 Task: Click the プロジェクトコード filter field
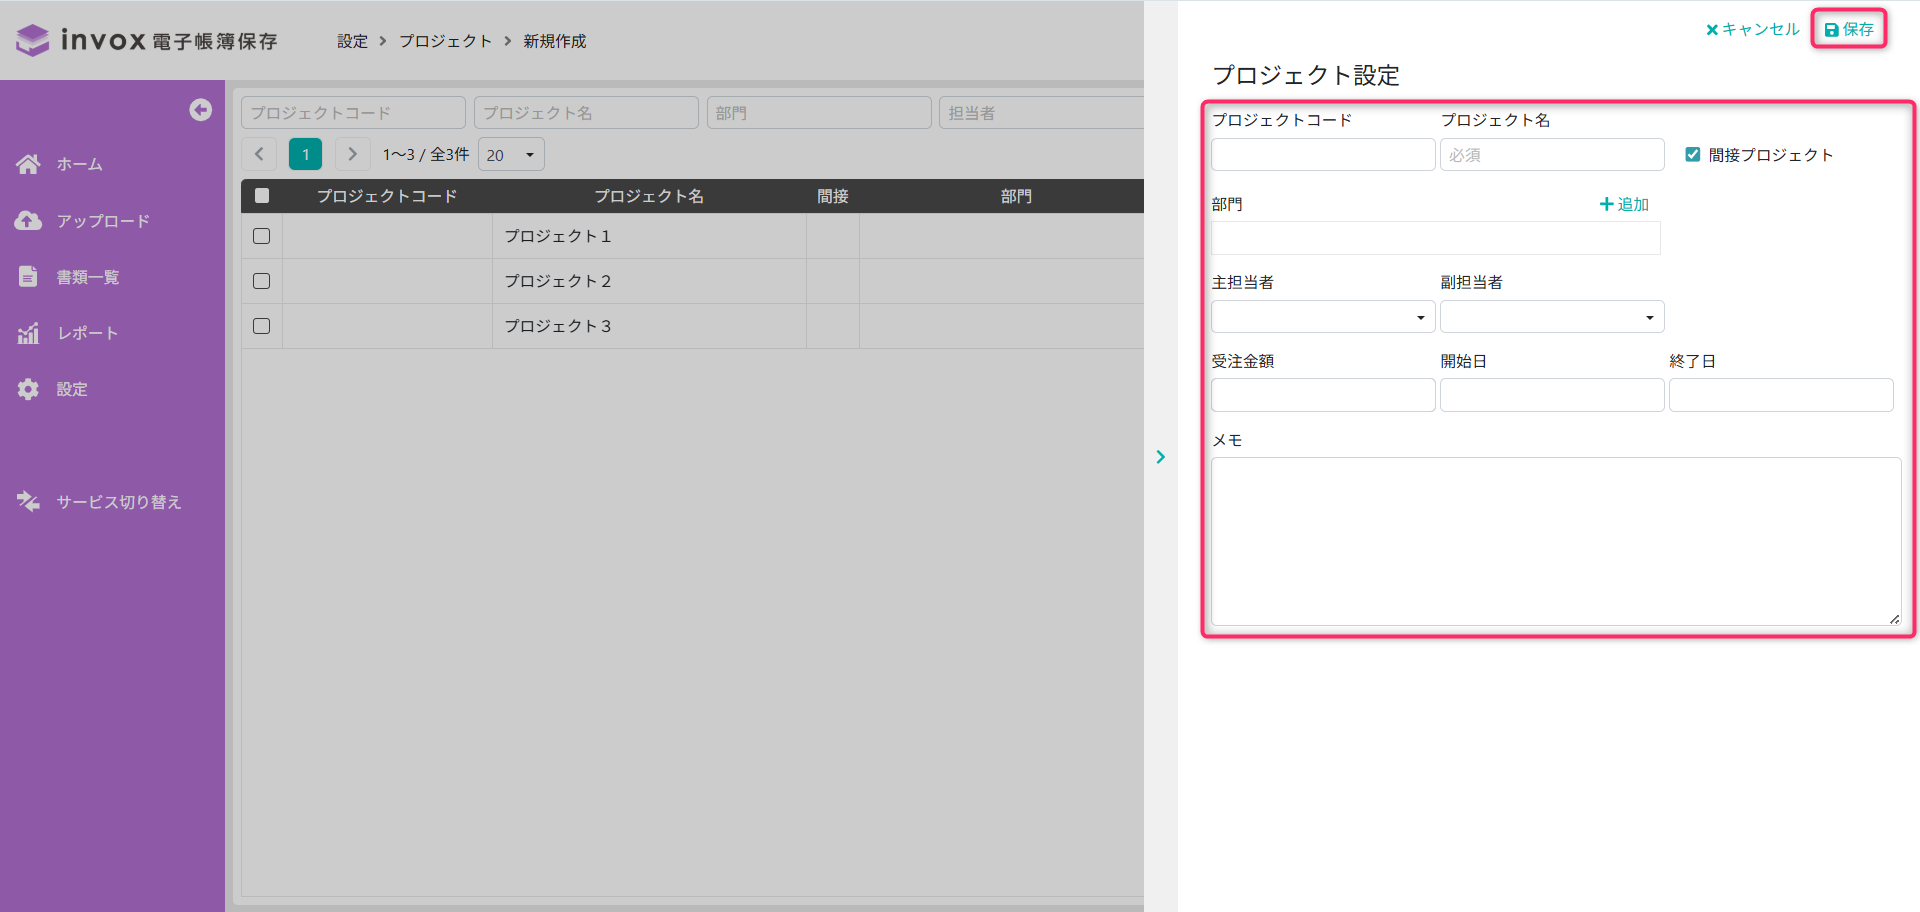click(x=353, y=113)
